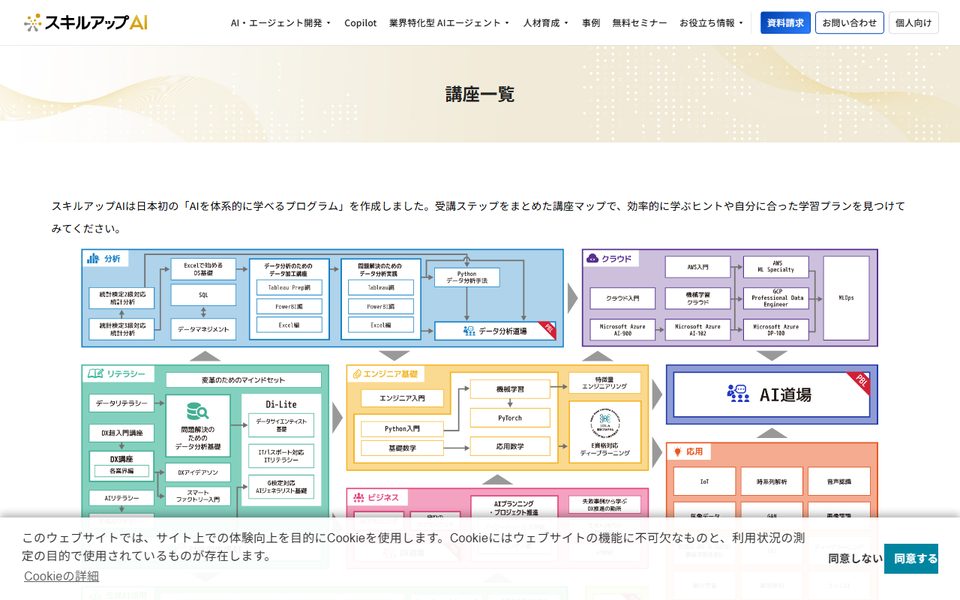Image resolution: width=960 pixels, height=600 pixels.
Task: Select the スマートファクトリー入門 box
Action: [198, 496]
